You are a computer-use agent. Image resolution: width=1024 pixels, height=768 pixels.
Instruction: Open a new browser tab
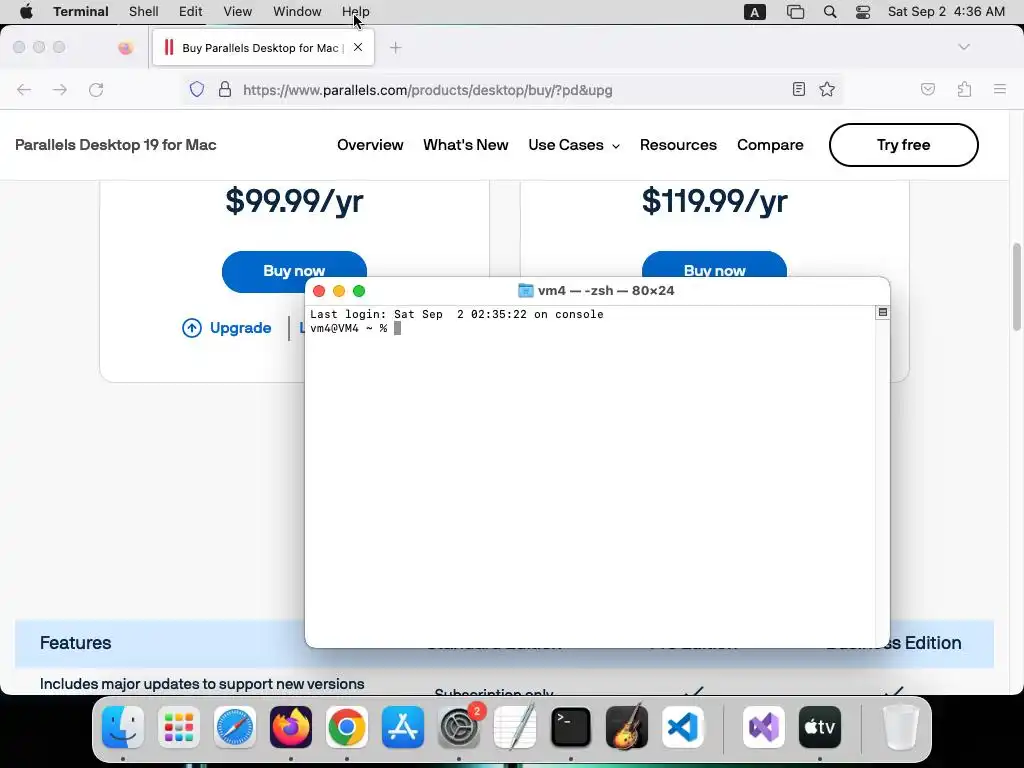click(x=396, y=48)
